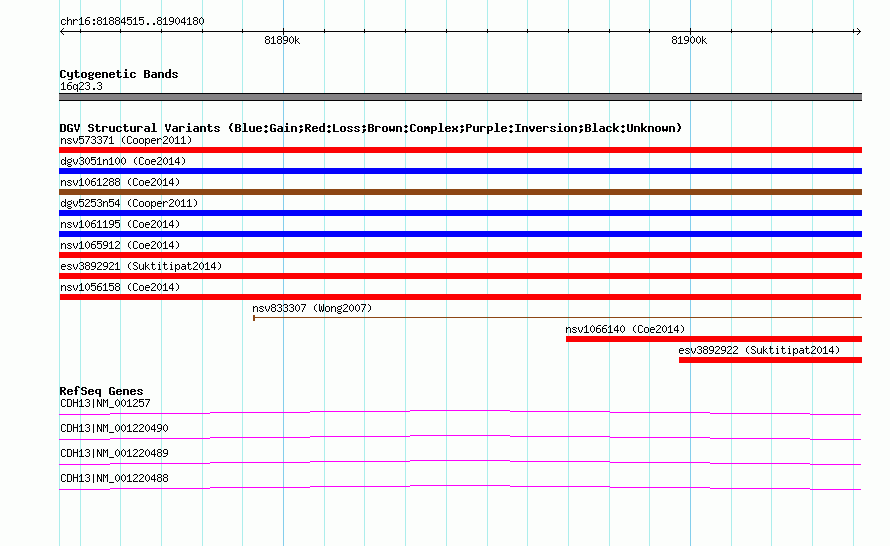
Task: Open the esv3892922 (Suktitipat2014) variant label
Action: [759, 350]
